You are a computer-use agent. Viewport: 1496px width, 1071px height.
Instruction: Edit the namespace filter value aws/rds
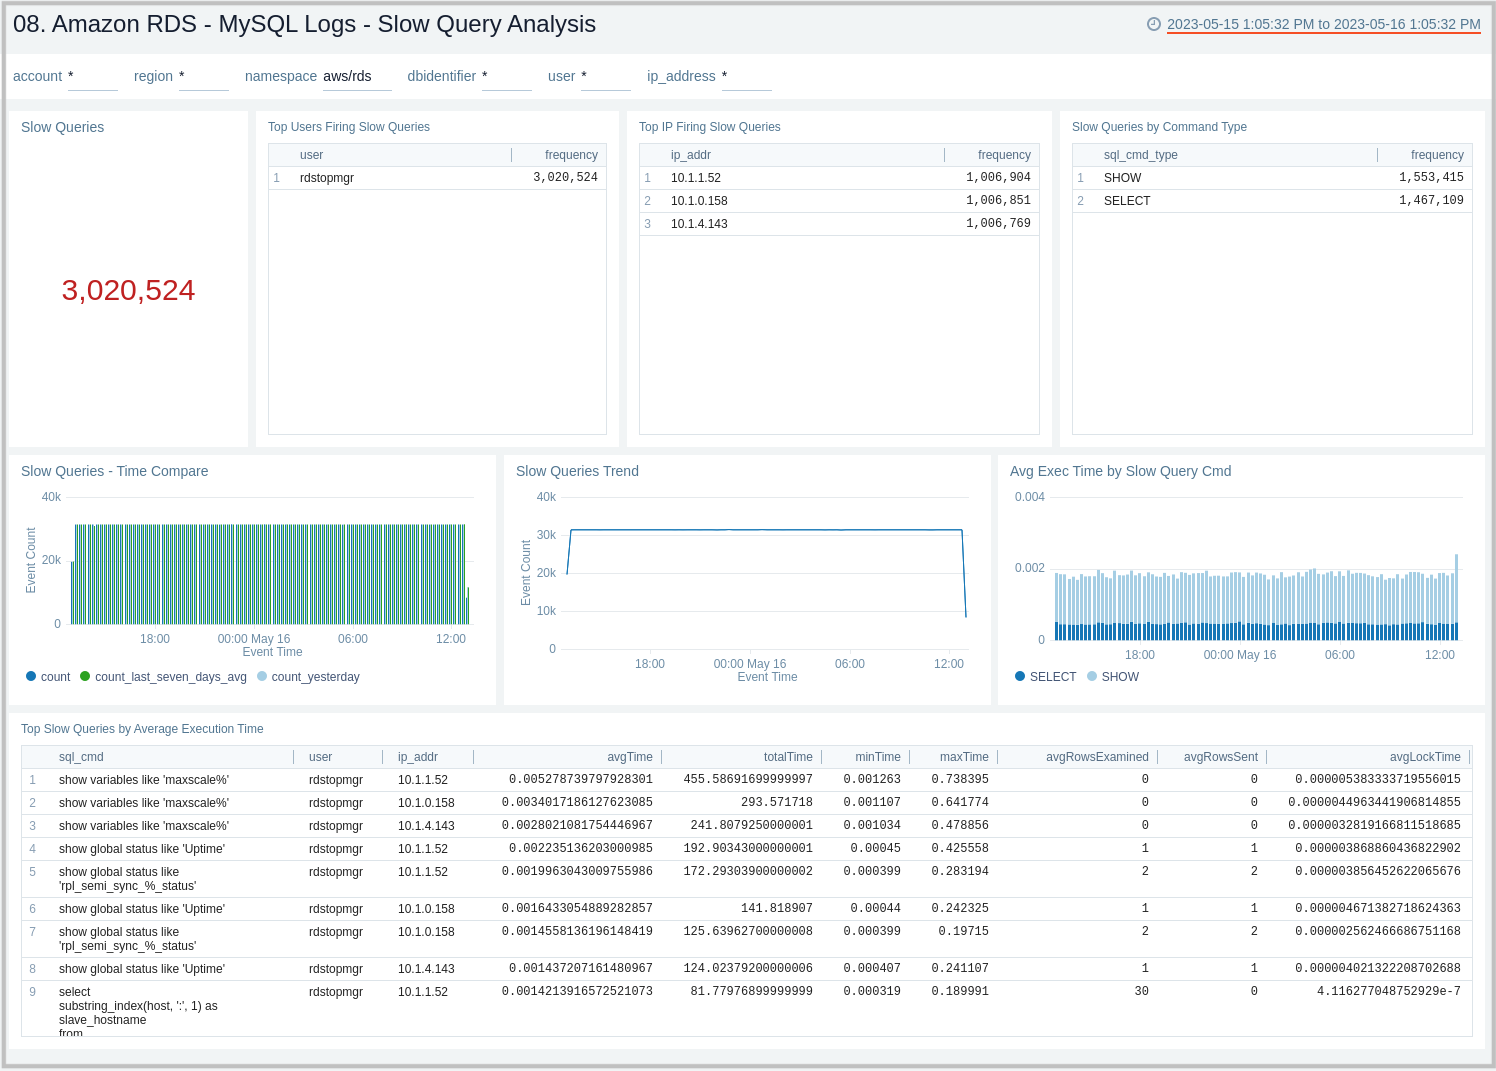pos(345,75)
